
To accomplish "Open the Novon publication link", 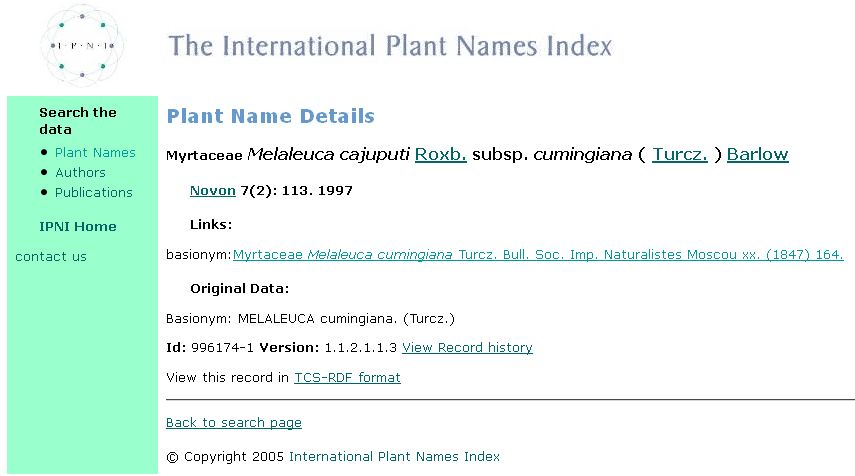I will [213, 191].
